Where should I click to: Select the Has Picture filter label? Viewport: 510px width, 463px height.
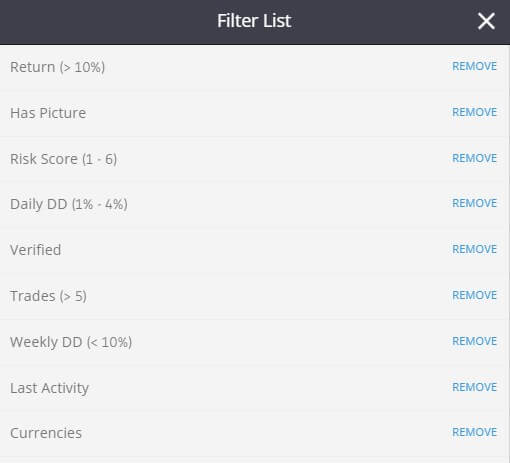coord(48,113)
